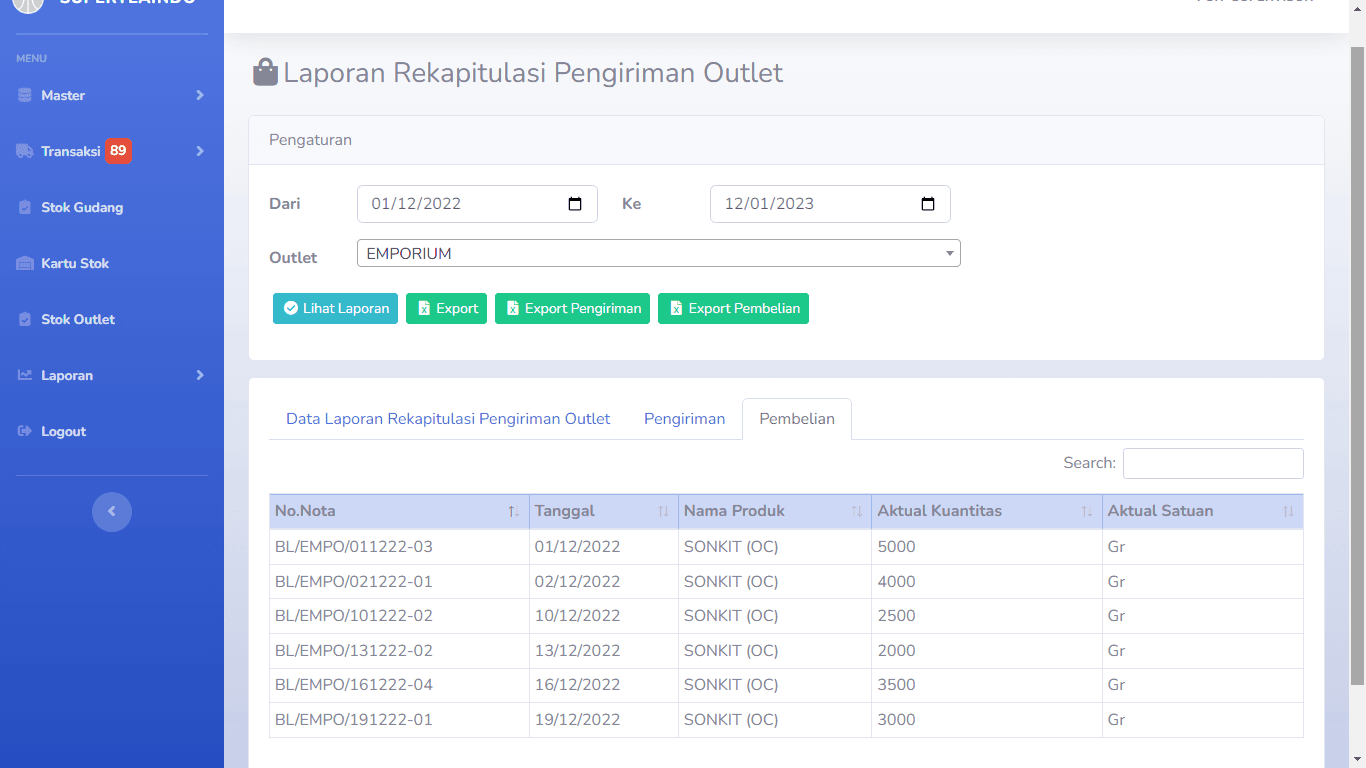
Task: Click the Pengaturan panel heading
Action: pyautogui.click(x=310, y=140)
